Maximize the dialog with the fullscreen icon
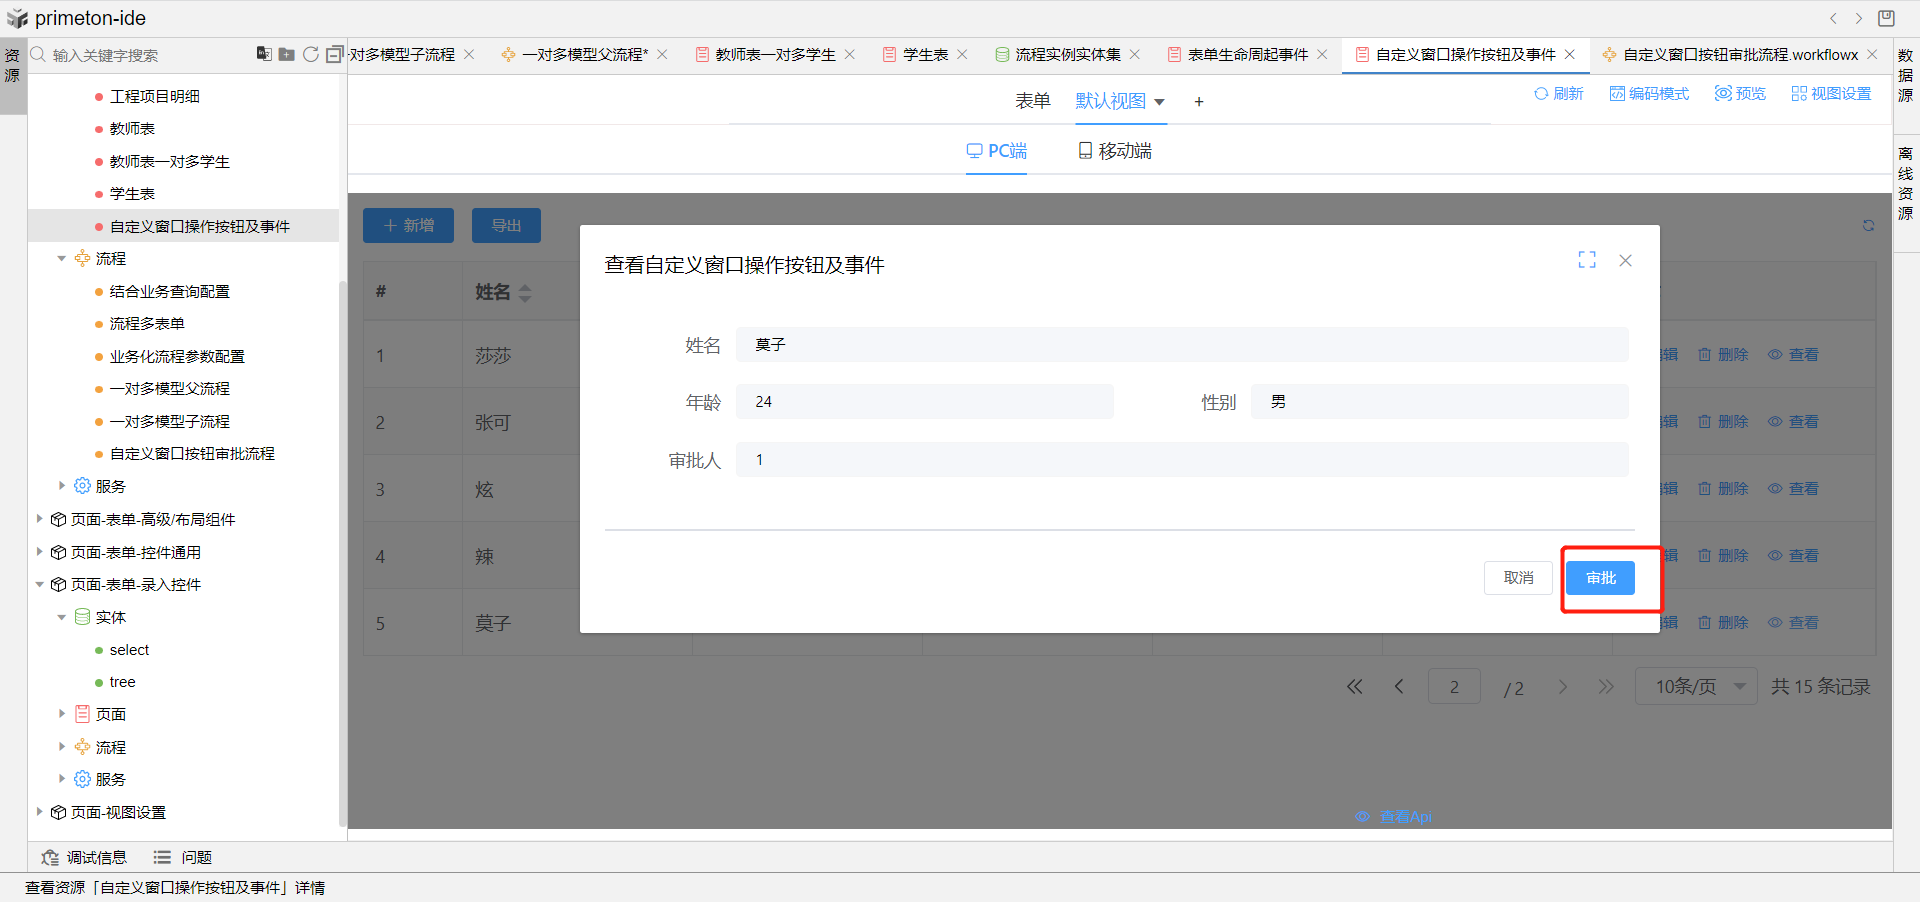This screenshot has height=902, width=1920. click(x=1587, y=260)
